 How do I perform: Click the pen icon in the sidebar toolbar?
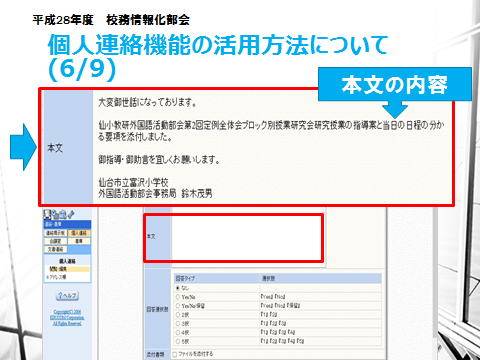click(x=71, y=214)
